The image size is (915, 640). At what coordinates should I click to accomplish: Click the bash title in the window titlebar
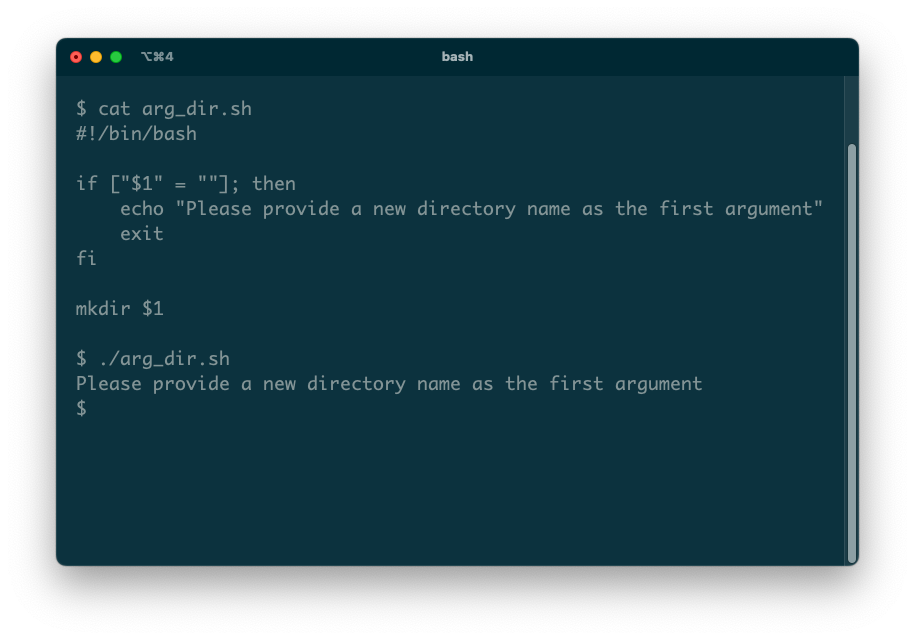coord(457,57)
